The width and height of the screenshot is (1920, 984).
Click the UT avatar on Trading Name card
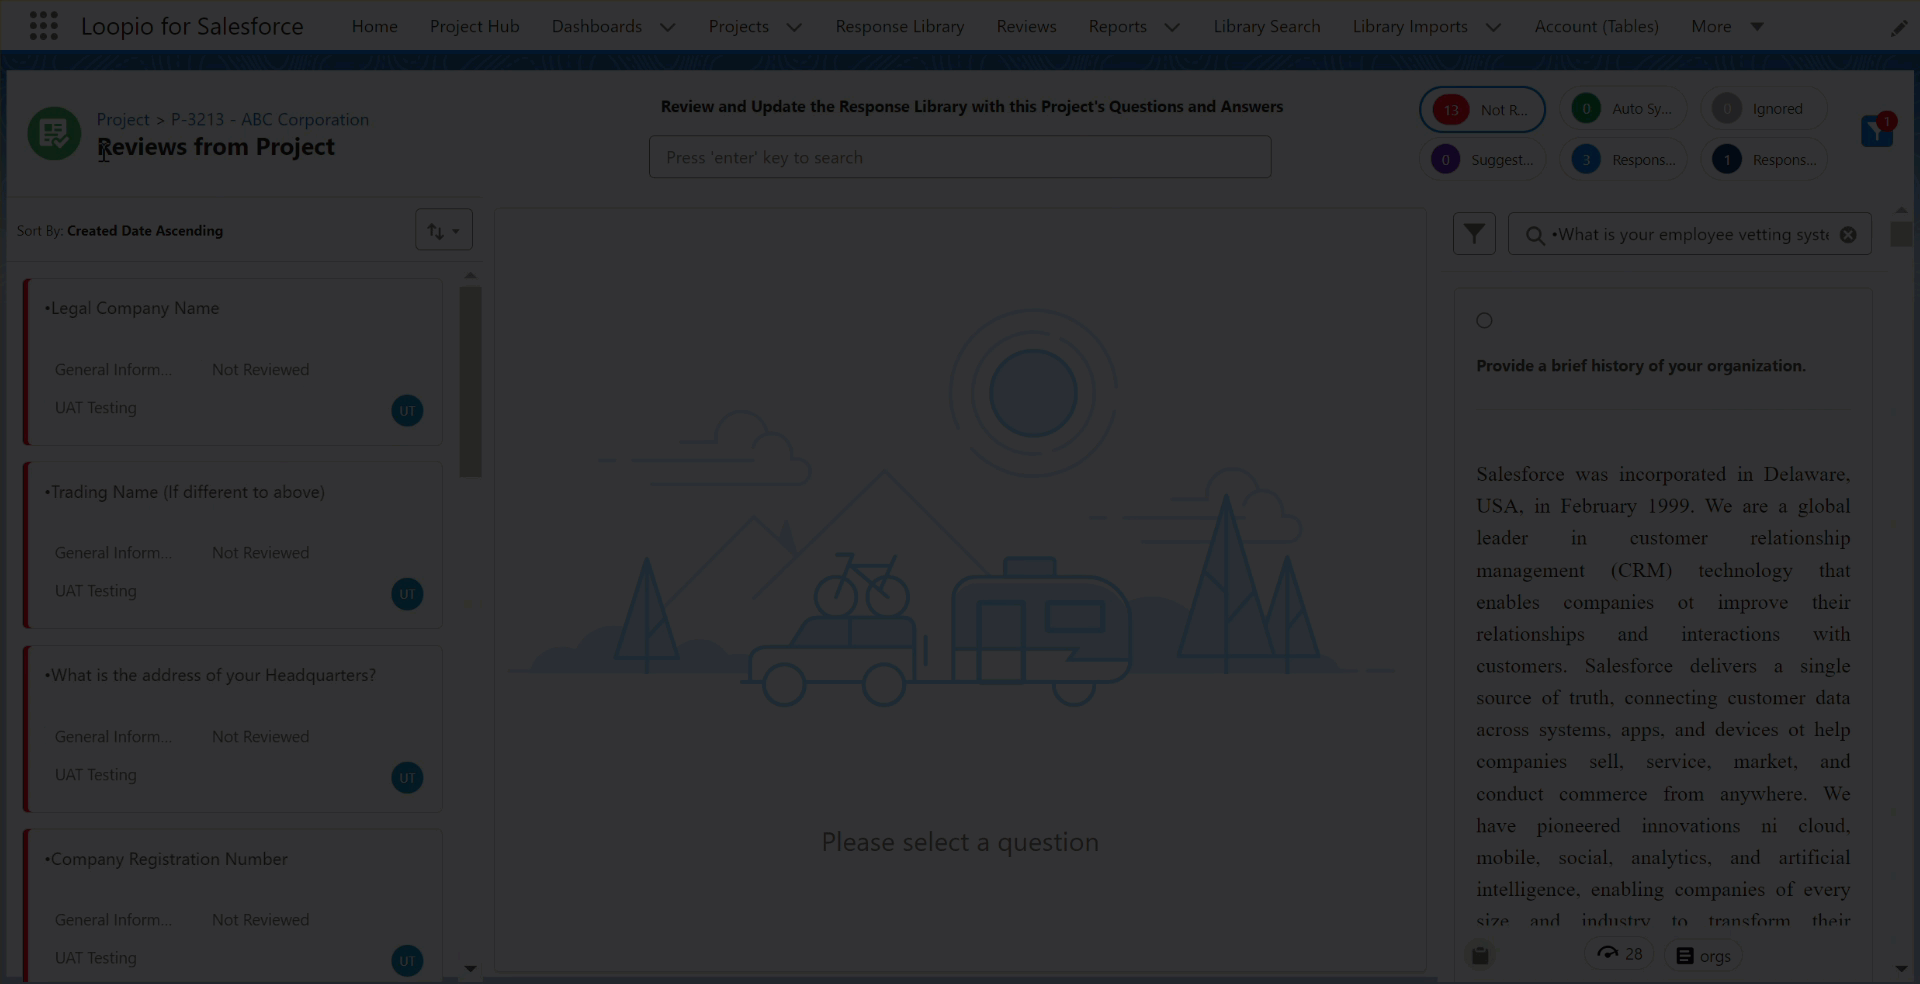(407, 593)
